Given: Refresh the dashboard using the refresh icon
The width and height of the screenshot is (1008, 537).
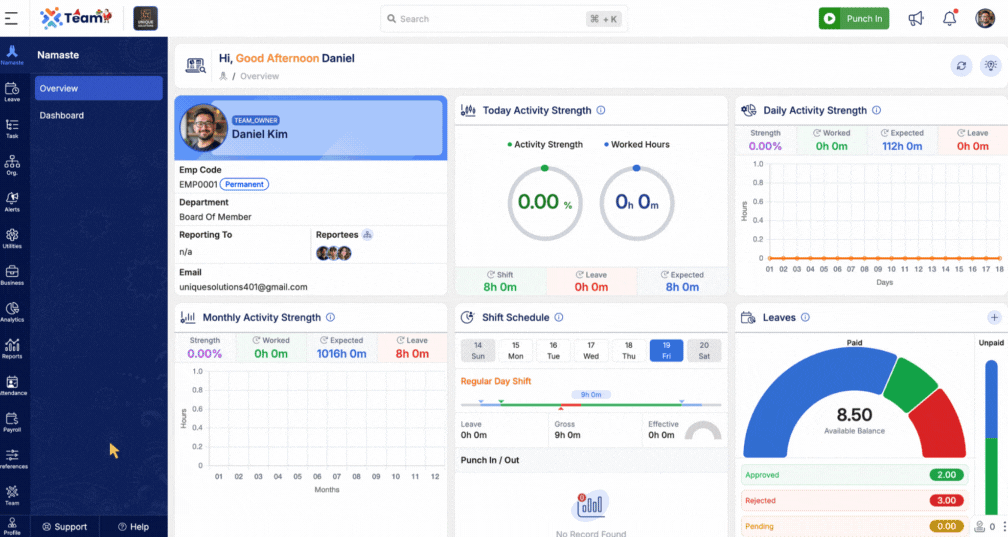Looking at the screenshot, I should [x=961, y=66].
